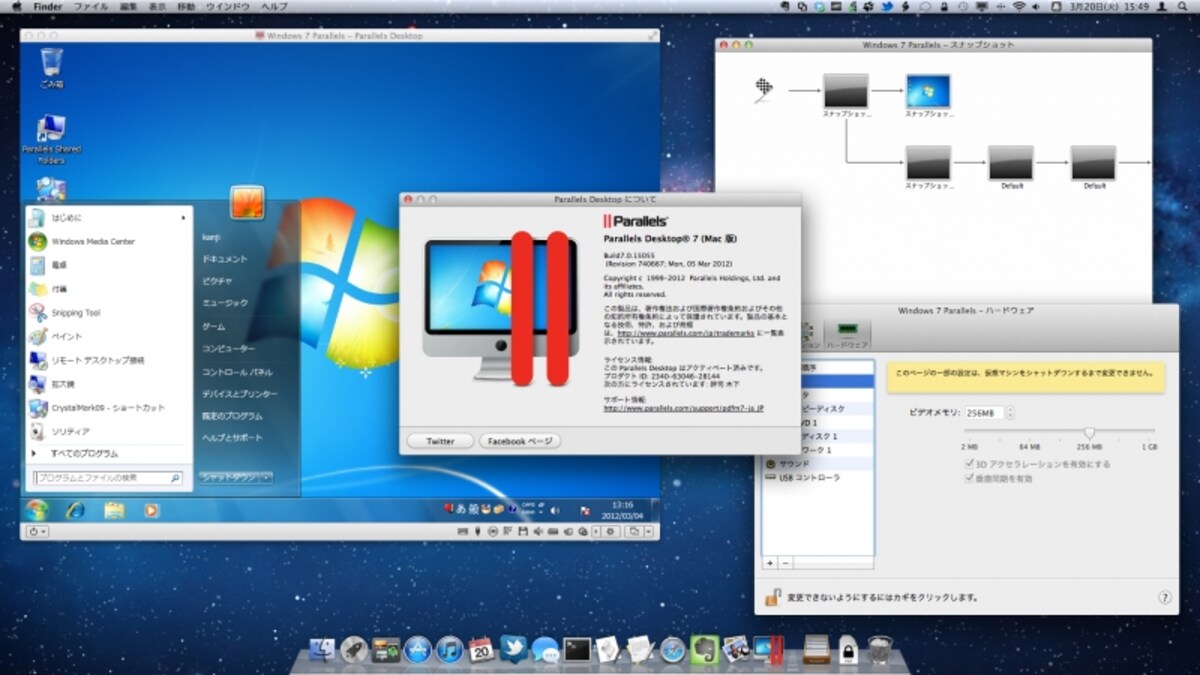
Task: Open the ファイル menu
Action: pyautogui.click(x=91, y=6)
